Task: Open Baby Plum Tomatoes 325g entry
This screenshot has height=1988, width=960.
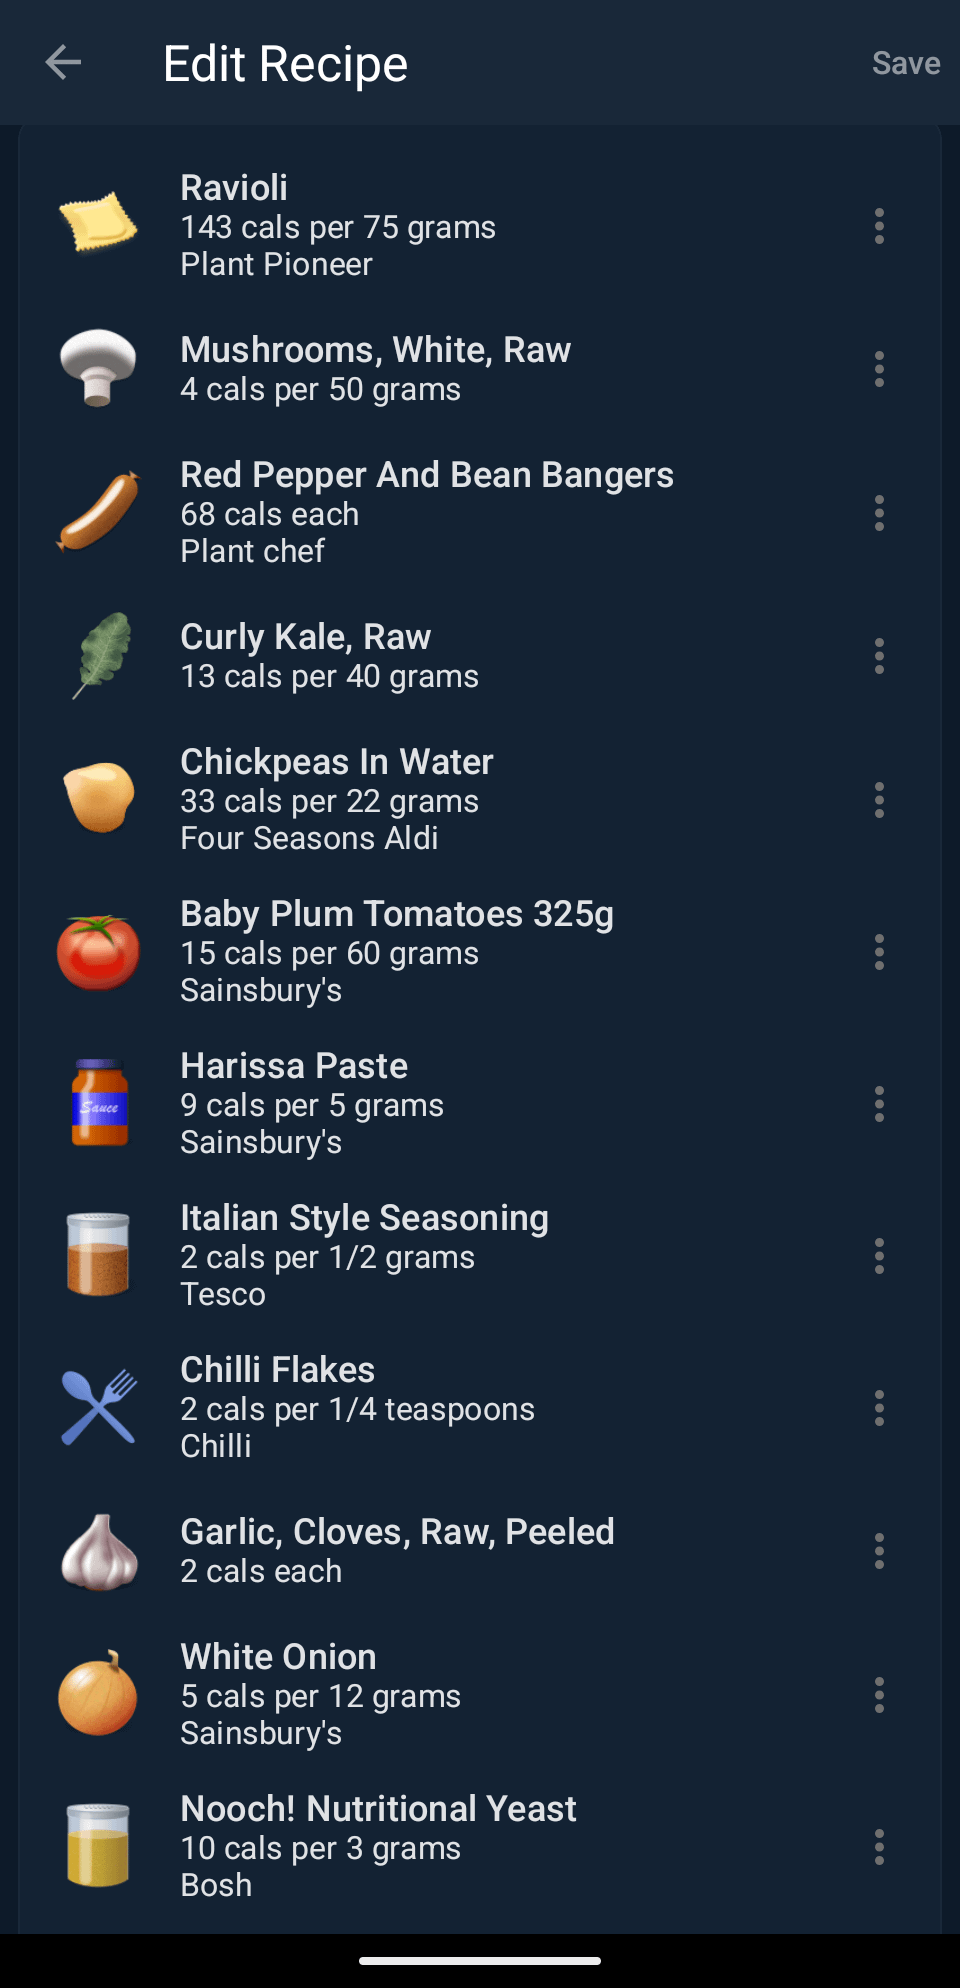Action: [x=396, y=951]
